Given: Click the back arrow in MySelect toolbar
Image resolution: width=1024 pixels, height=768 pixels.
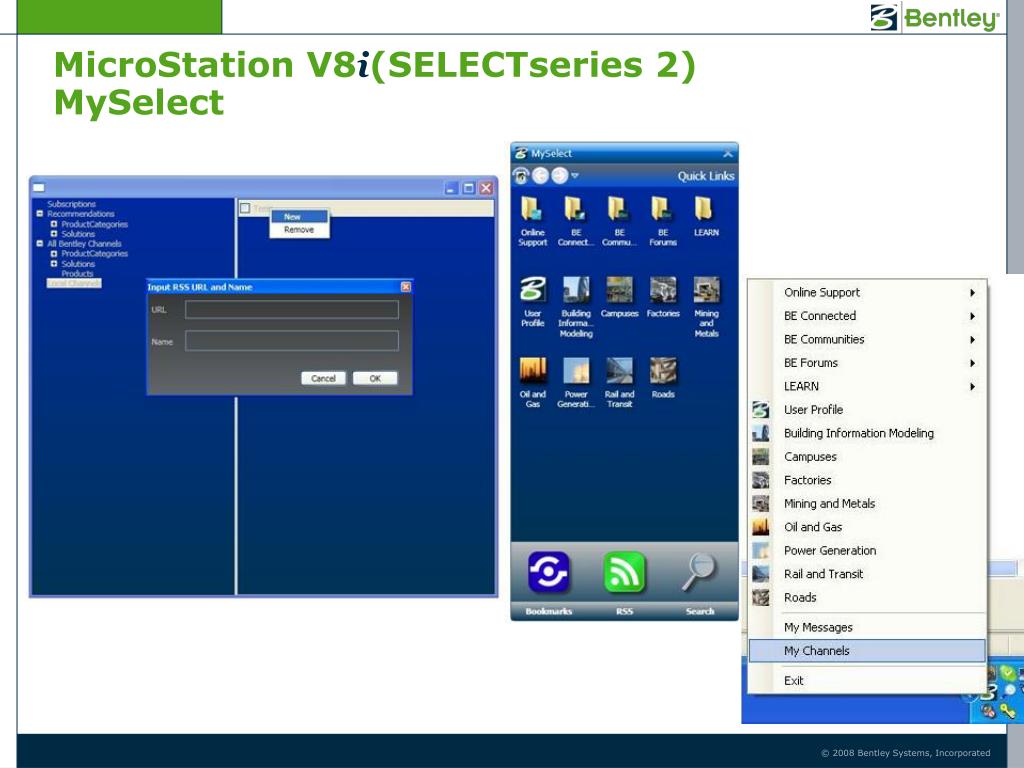Looking at the screenshot, I should [540, 176].
